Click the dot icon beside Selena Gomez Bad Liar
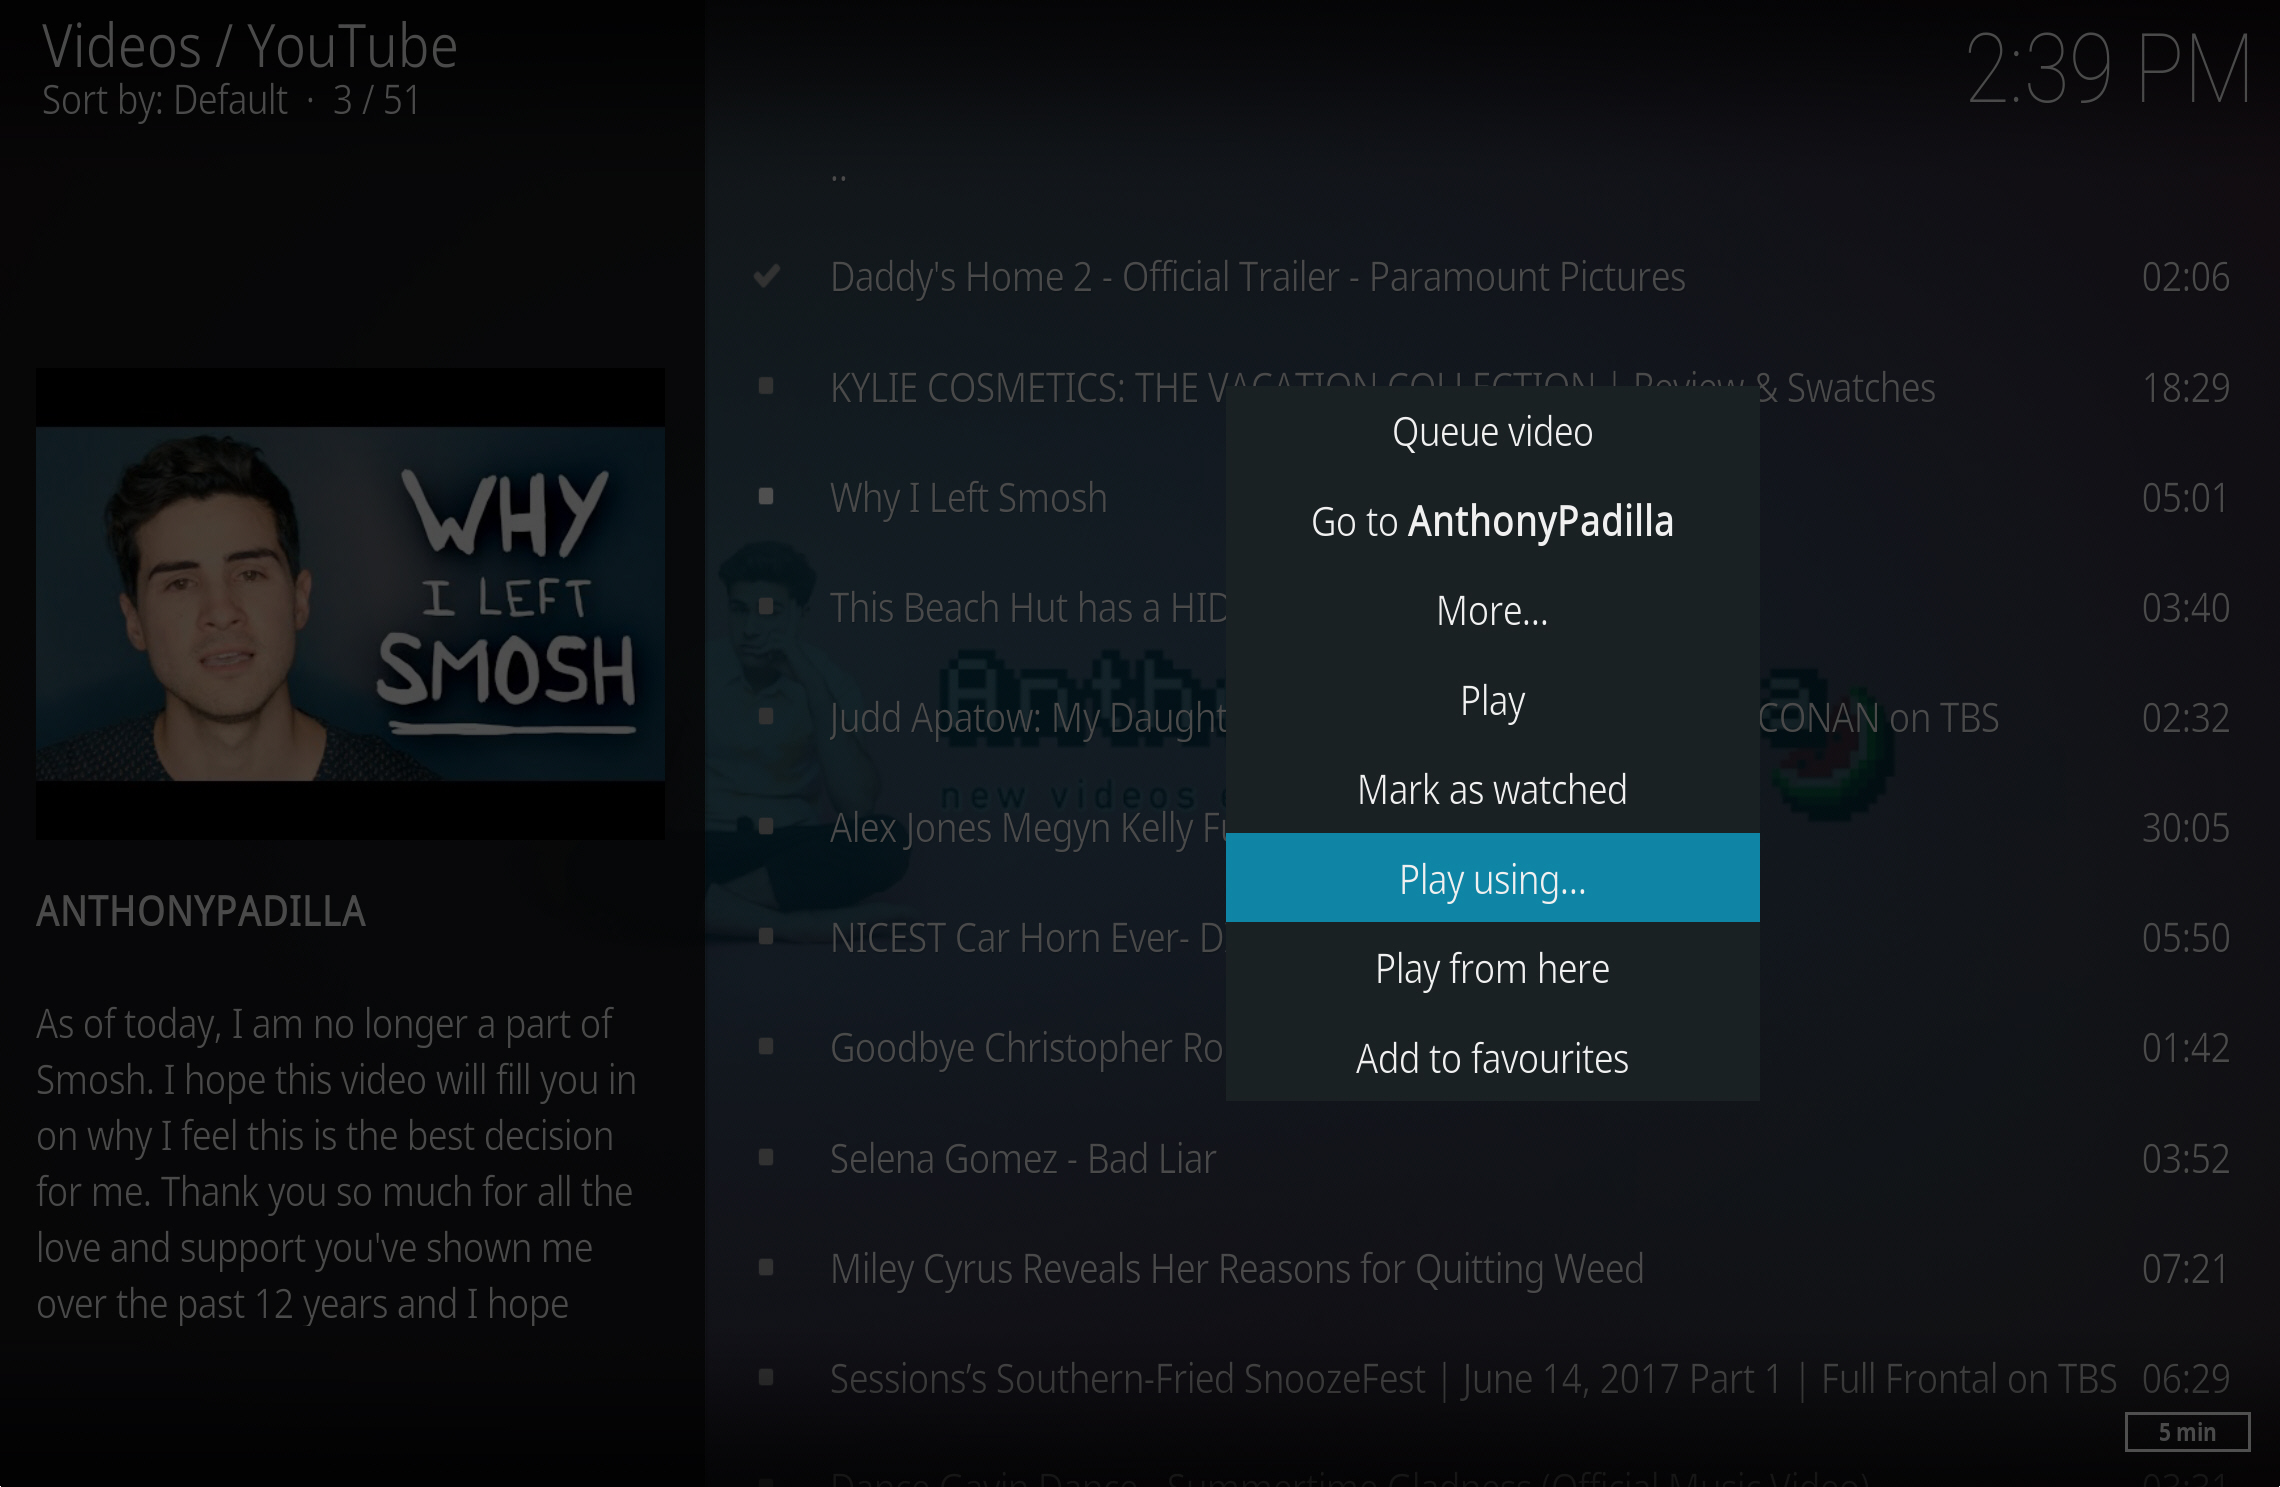Viewport: 2280px width, 1487px height. (769, 1156)
